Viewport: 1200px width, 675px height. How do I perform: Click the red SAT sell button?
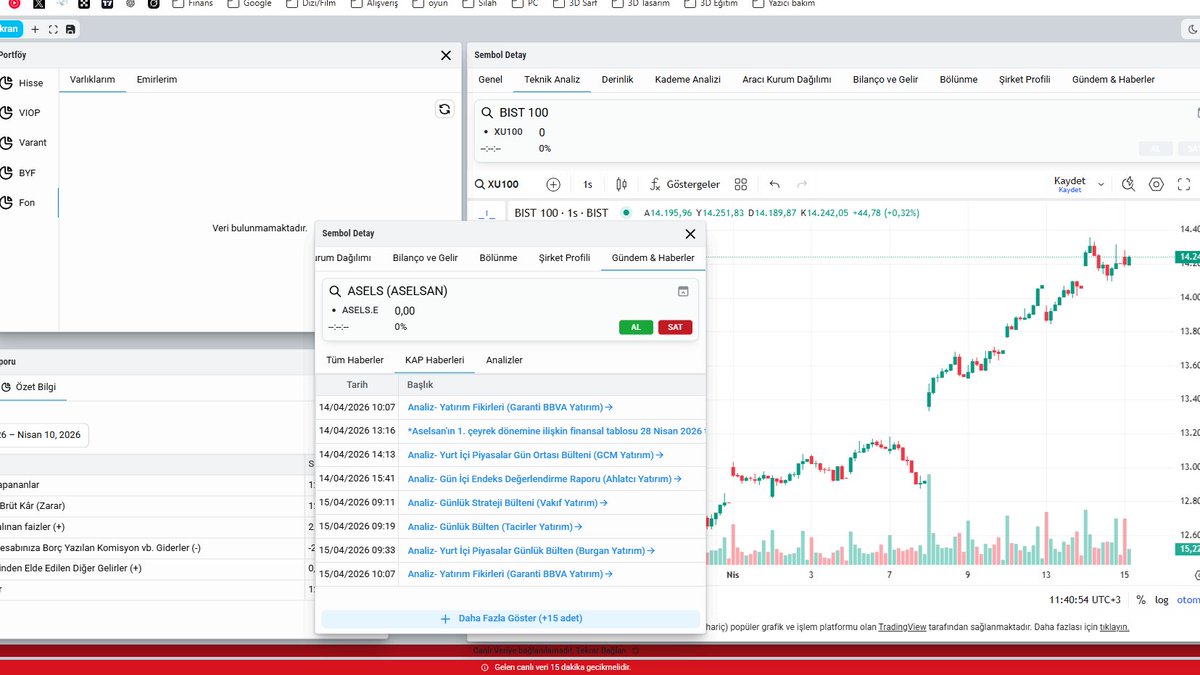[x=675, y=327]
